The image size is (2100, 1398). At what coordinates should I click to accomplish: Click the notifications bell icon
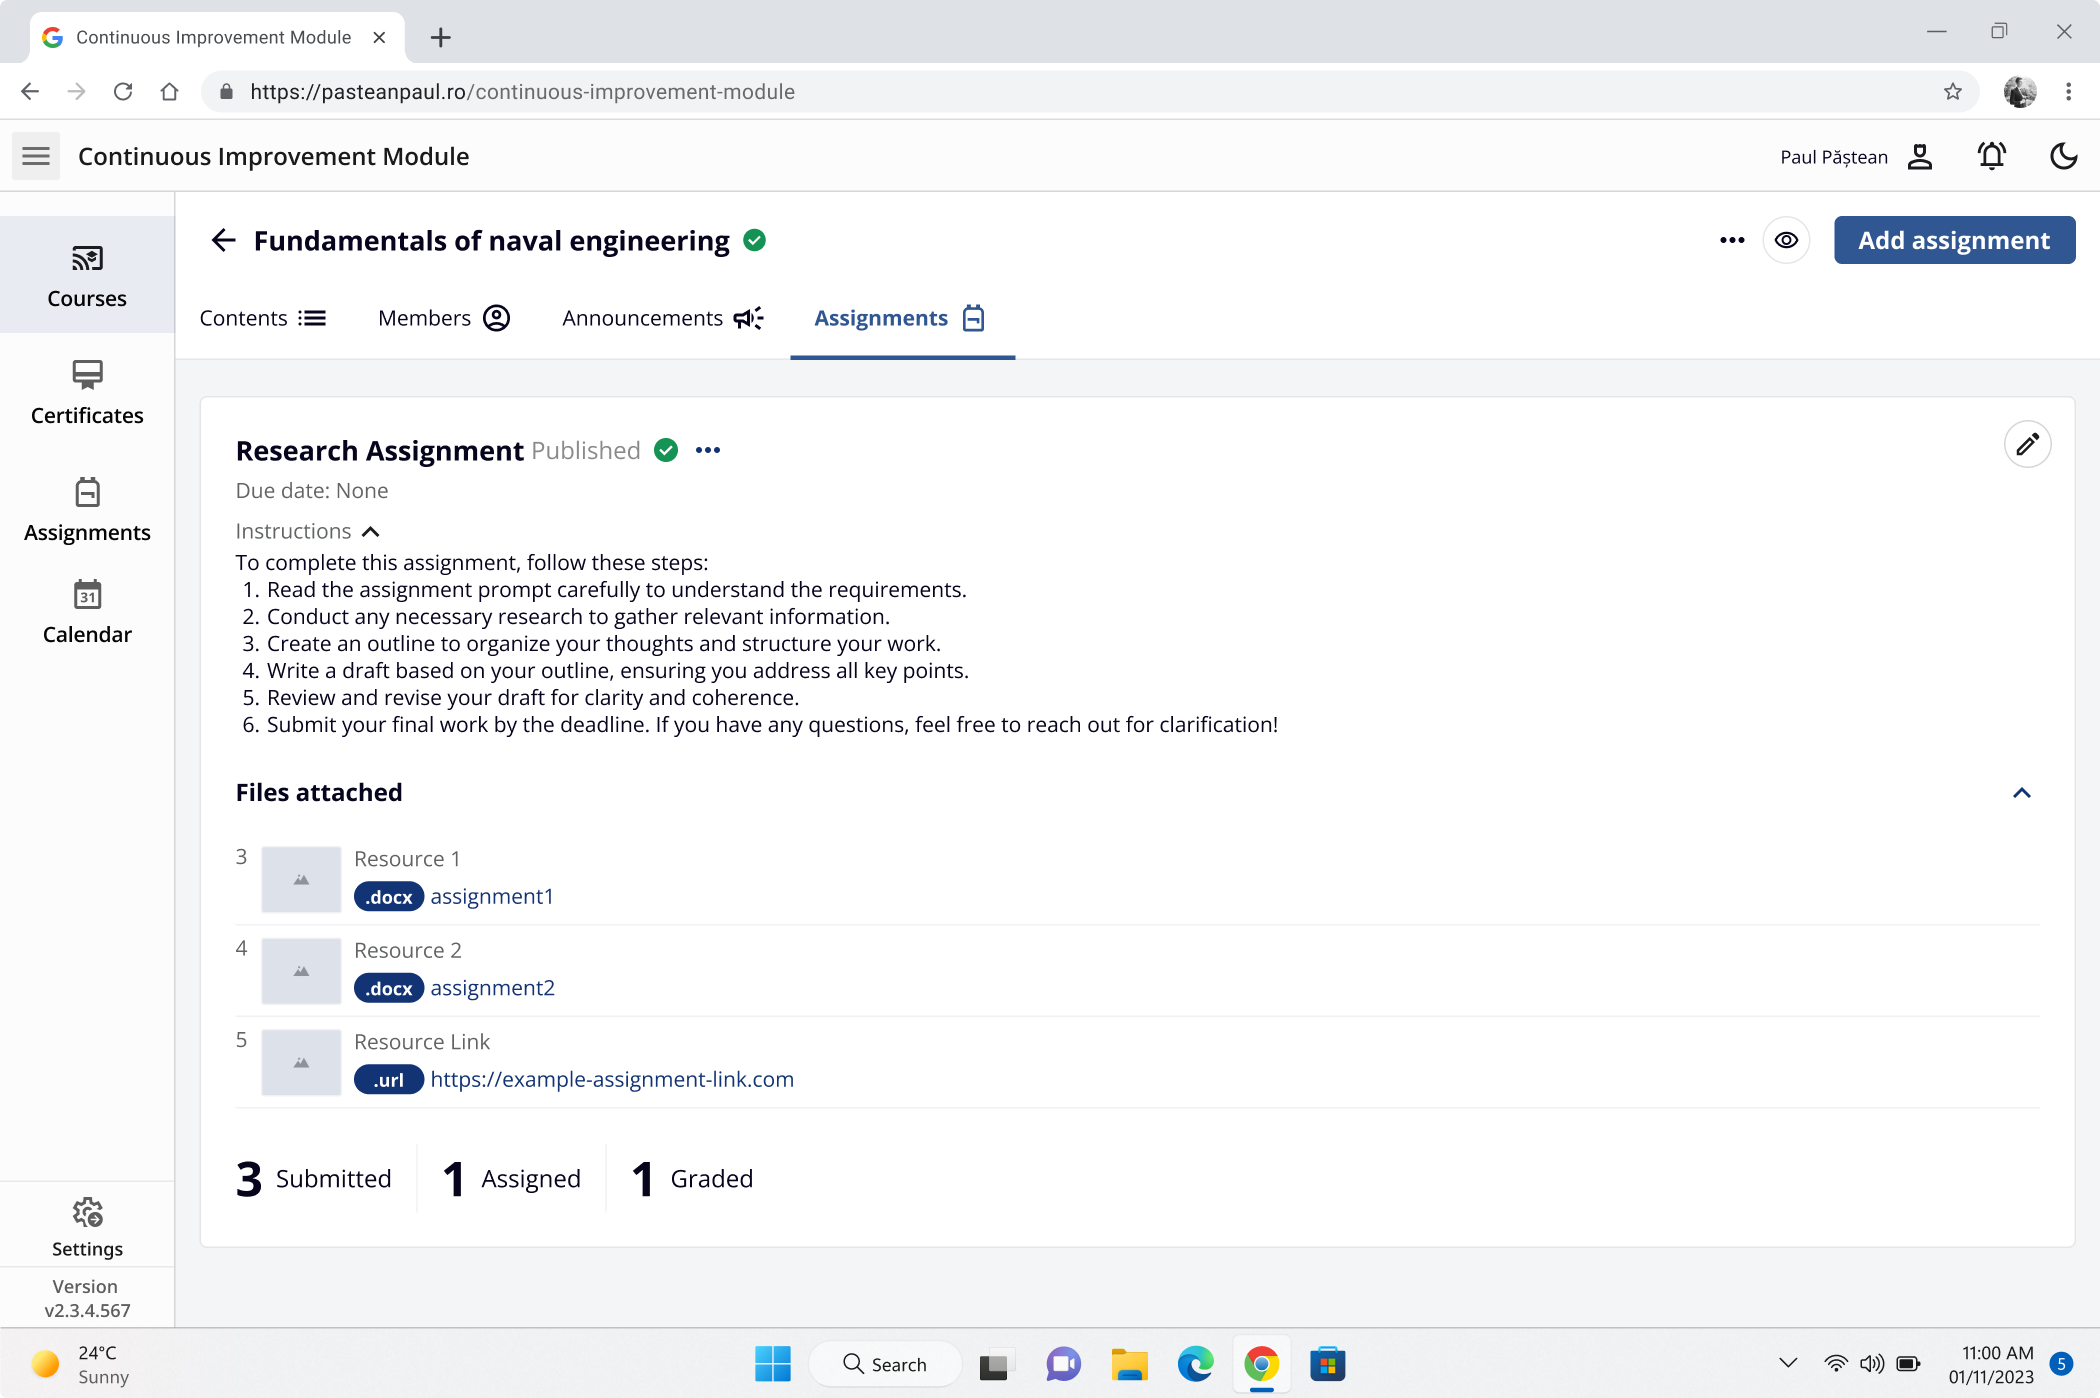pos(1991,156)
